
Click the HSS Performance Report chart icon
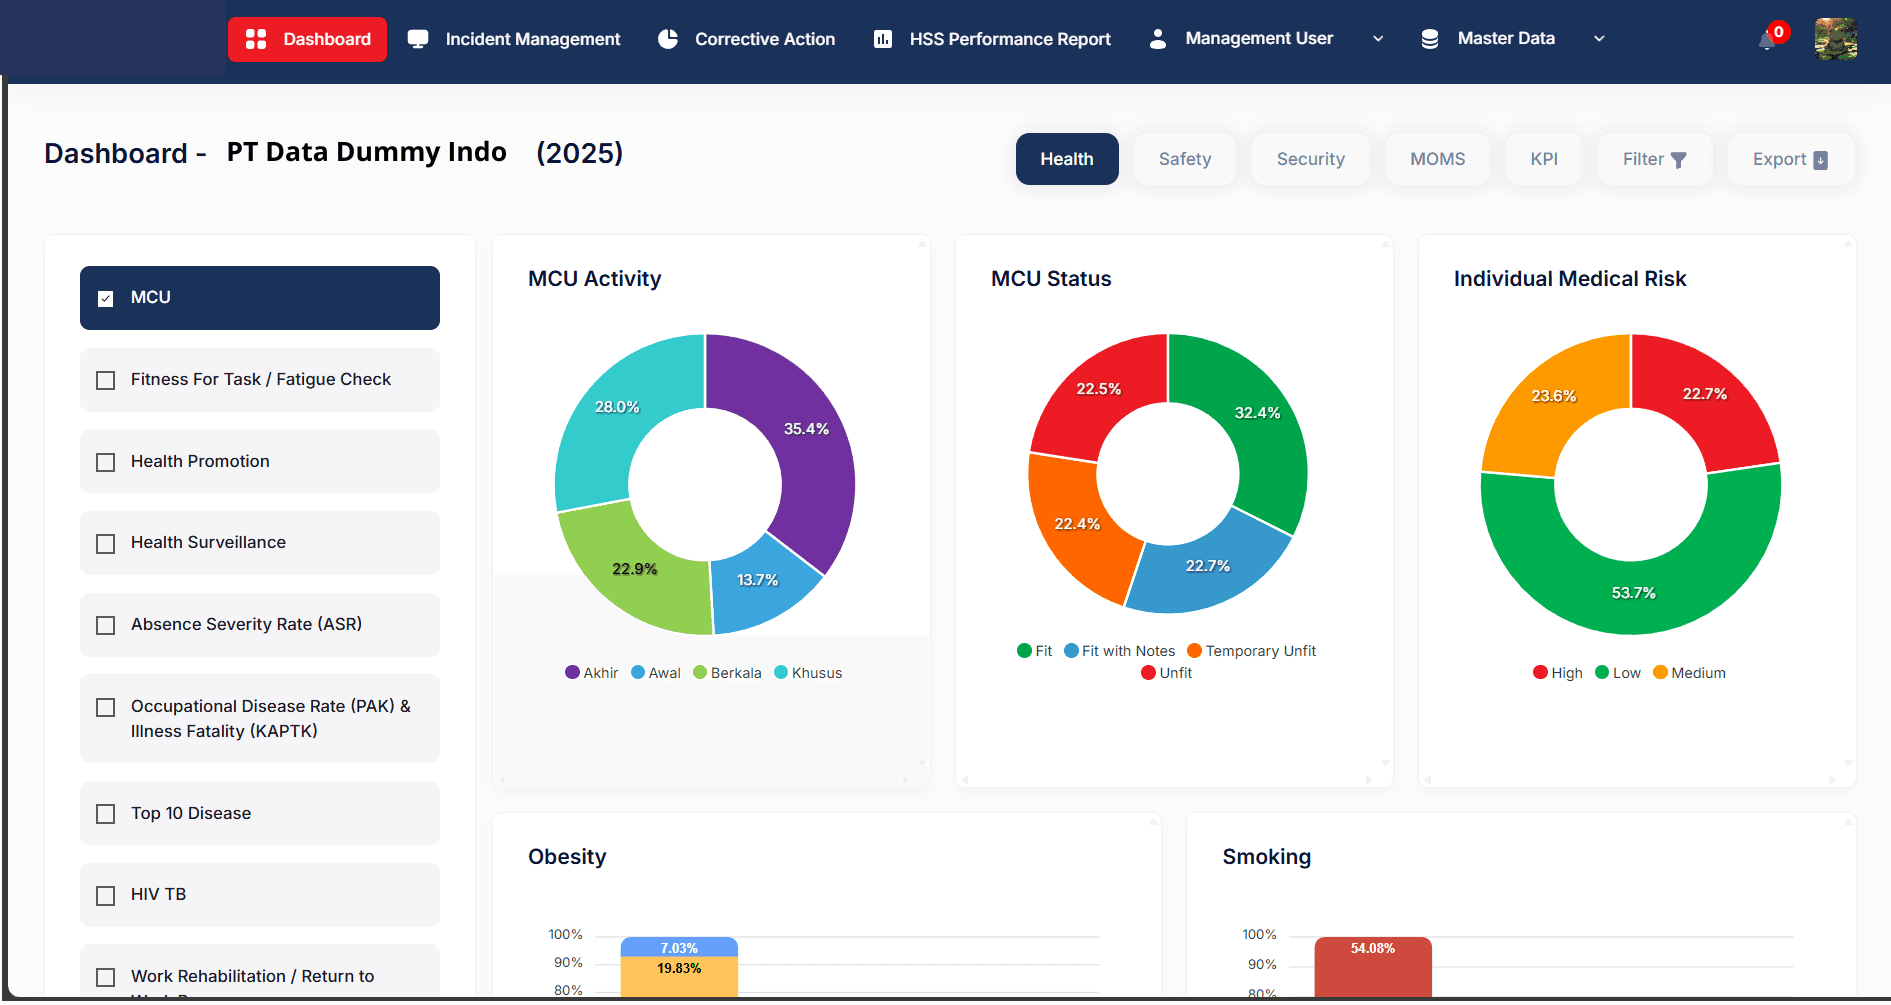pyautogui.click(x=883, y=39)
